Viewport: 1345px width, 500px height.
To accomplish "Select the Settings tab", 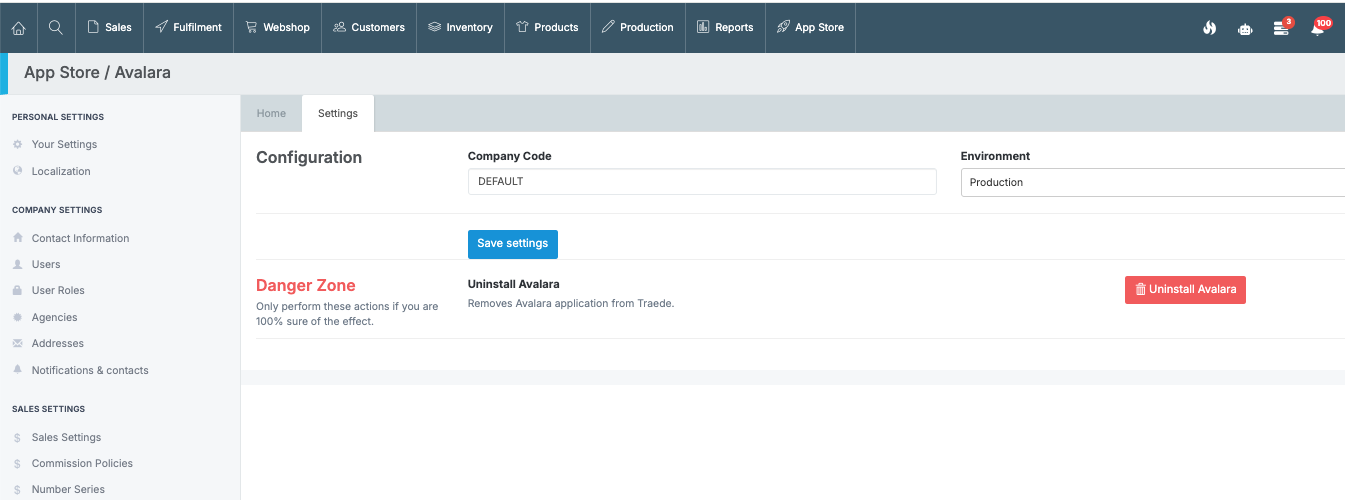I will pyautogui.click(x=338, y=113).
